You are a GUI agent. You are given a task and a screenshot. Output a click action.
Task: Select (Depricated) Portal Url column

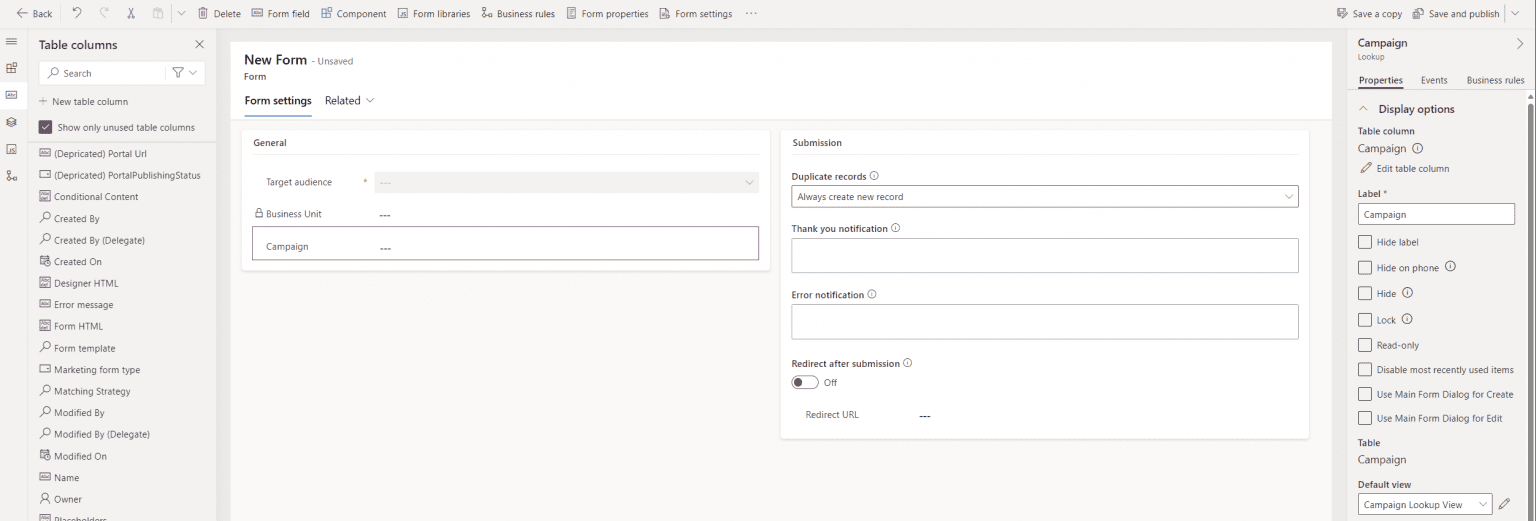click(x=93, y=154)
